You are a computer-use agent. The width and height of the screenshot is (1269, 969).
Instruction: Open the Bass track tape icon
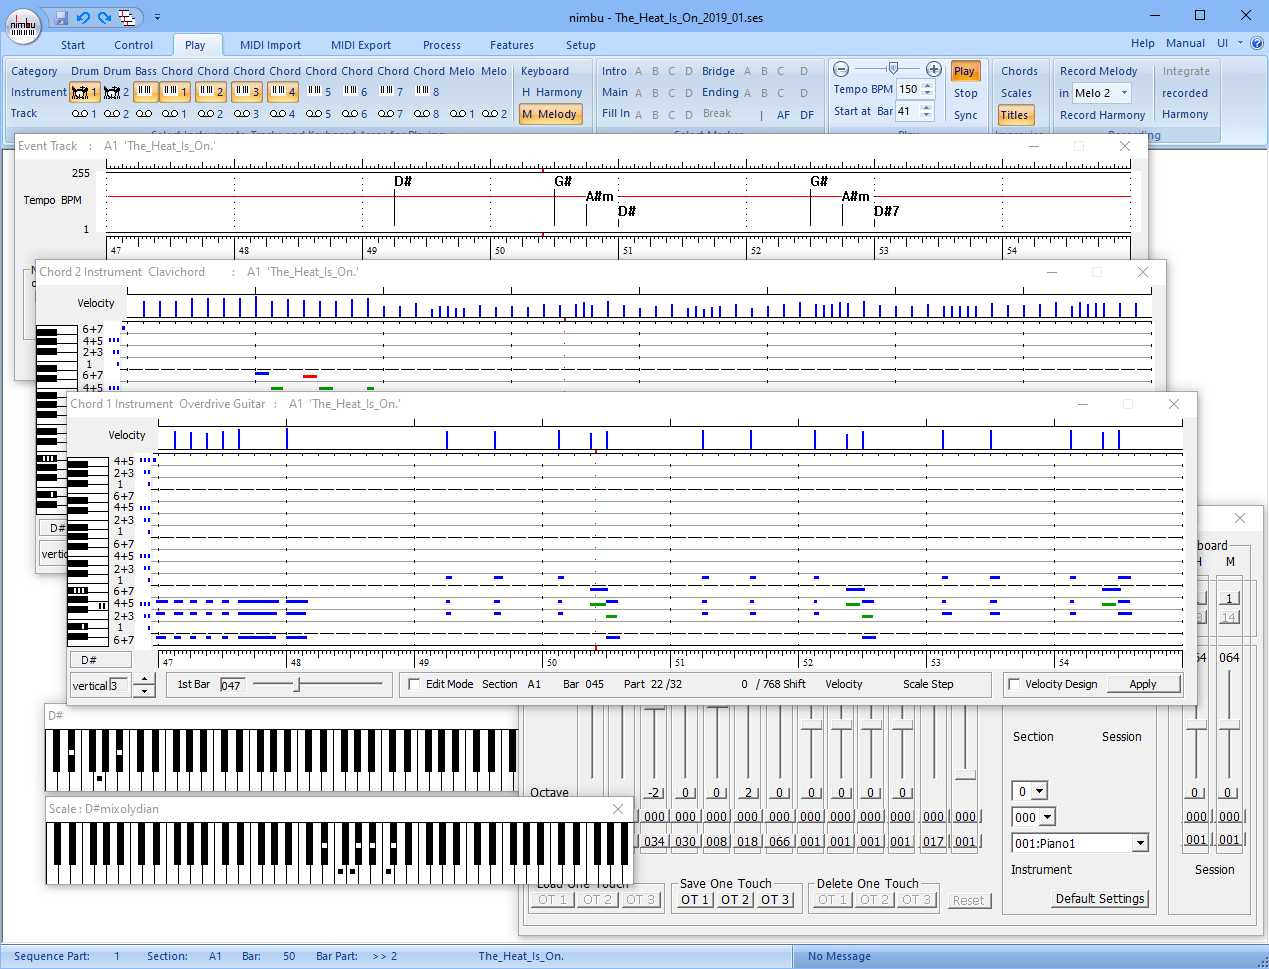(x=144, y=114)
